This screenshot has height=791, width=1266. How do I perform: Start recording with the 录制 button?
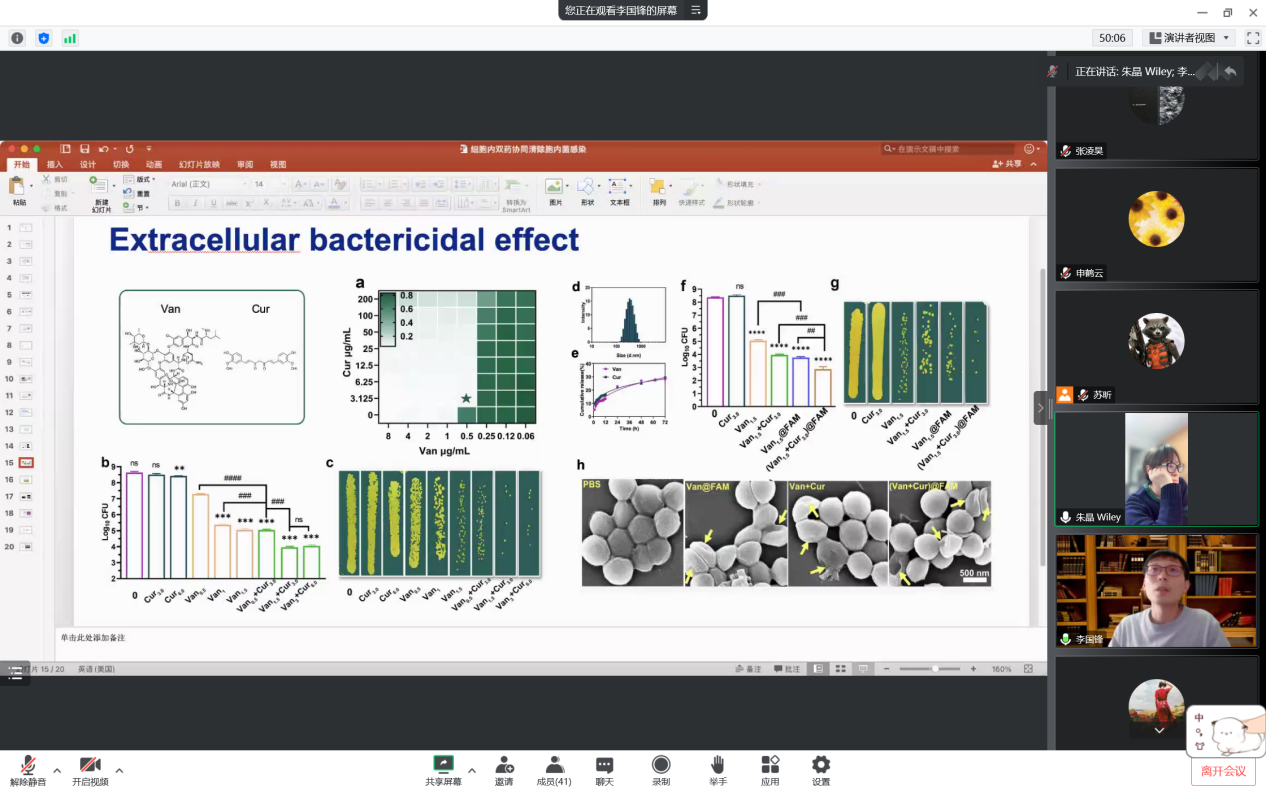tap(661, 770)
